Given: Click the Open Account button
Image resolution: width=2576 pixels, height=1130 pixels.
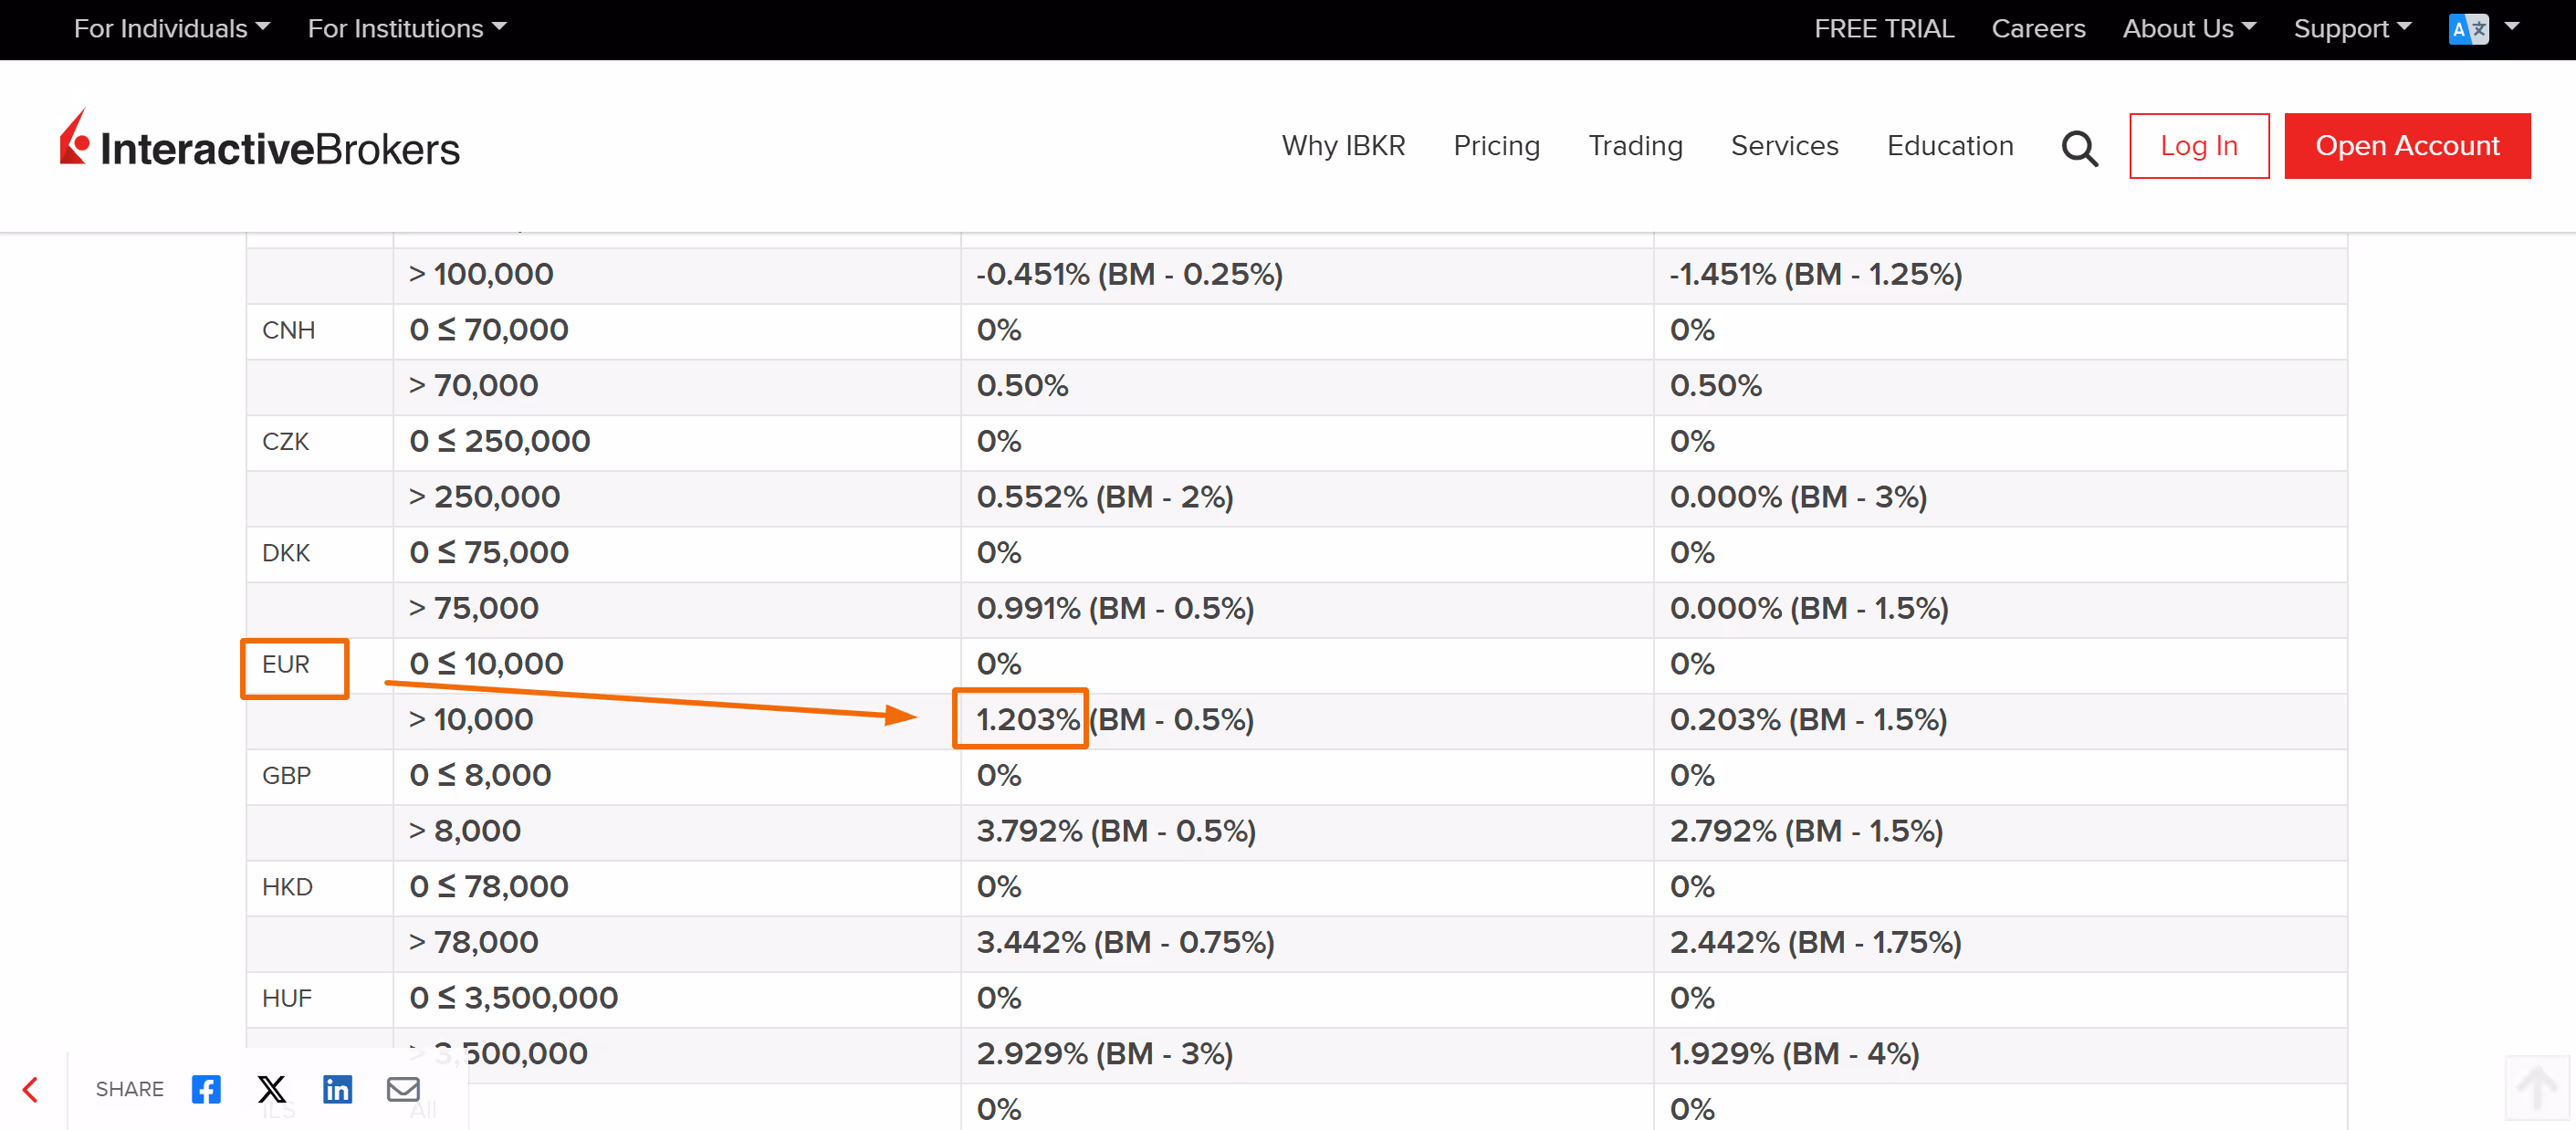Looking at the screenshot, I should pyautogui.click(x=2406, y=146).
